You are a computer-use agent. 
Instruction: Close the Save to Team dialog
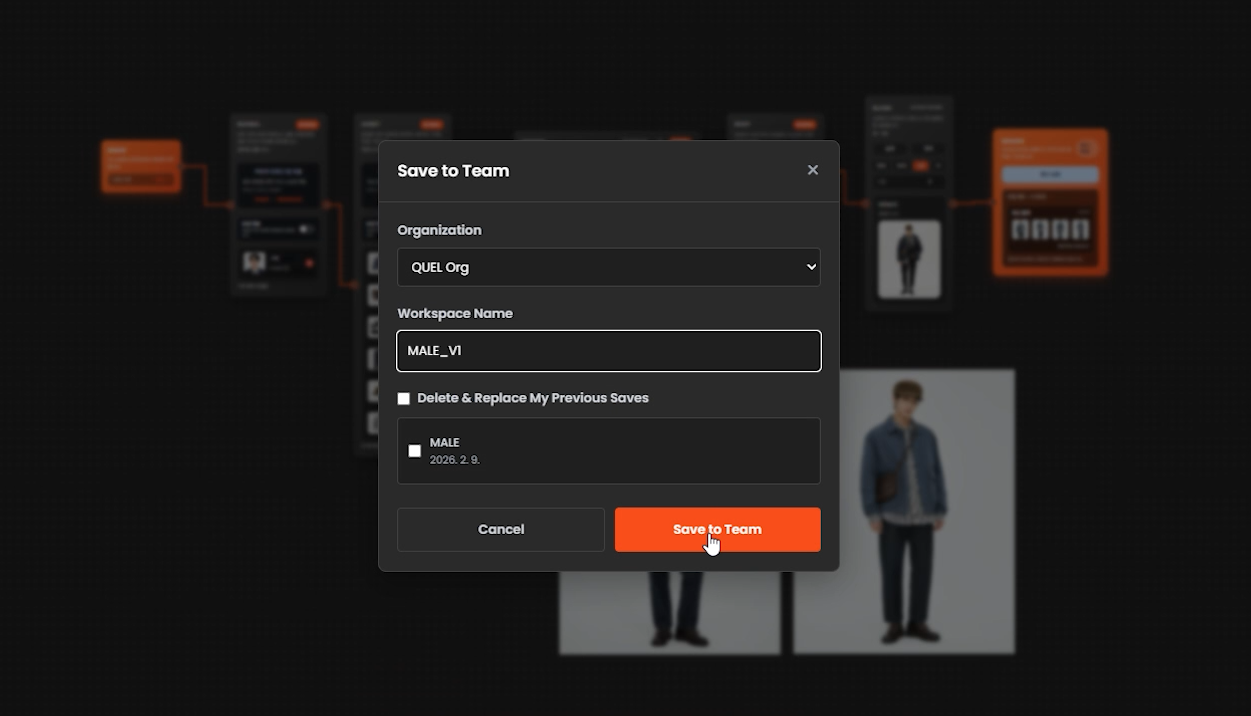pyautogui.click(x=812, y=170)
